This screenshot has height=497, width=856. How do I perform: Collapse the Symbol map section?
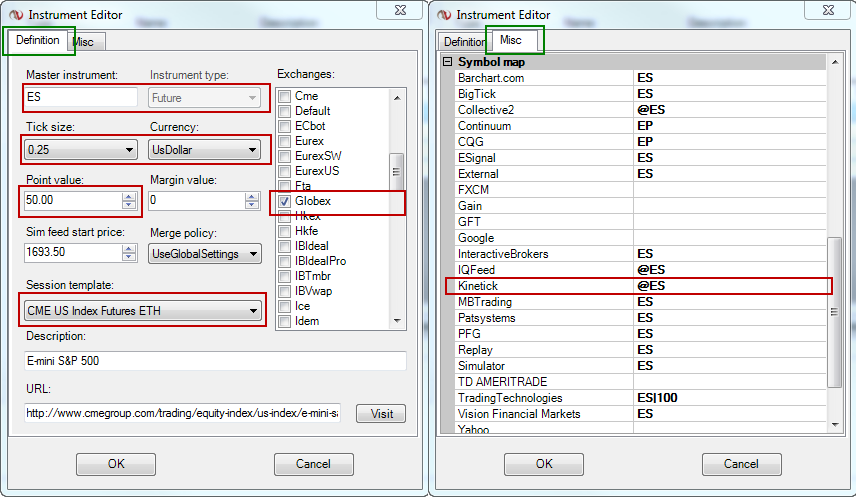pyautogui.click(x=448, y=62)
